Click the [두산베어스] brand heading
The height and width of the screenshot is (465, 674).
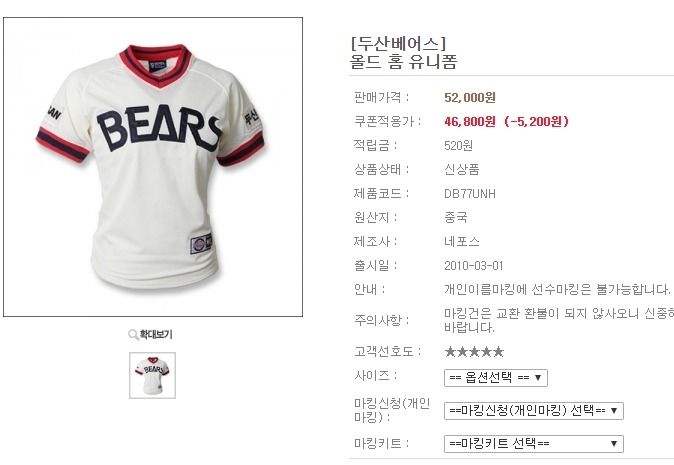pyautogui.click(x=398, y=43)
